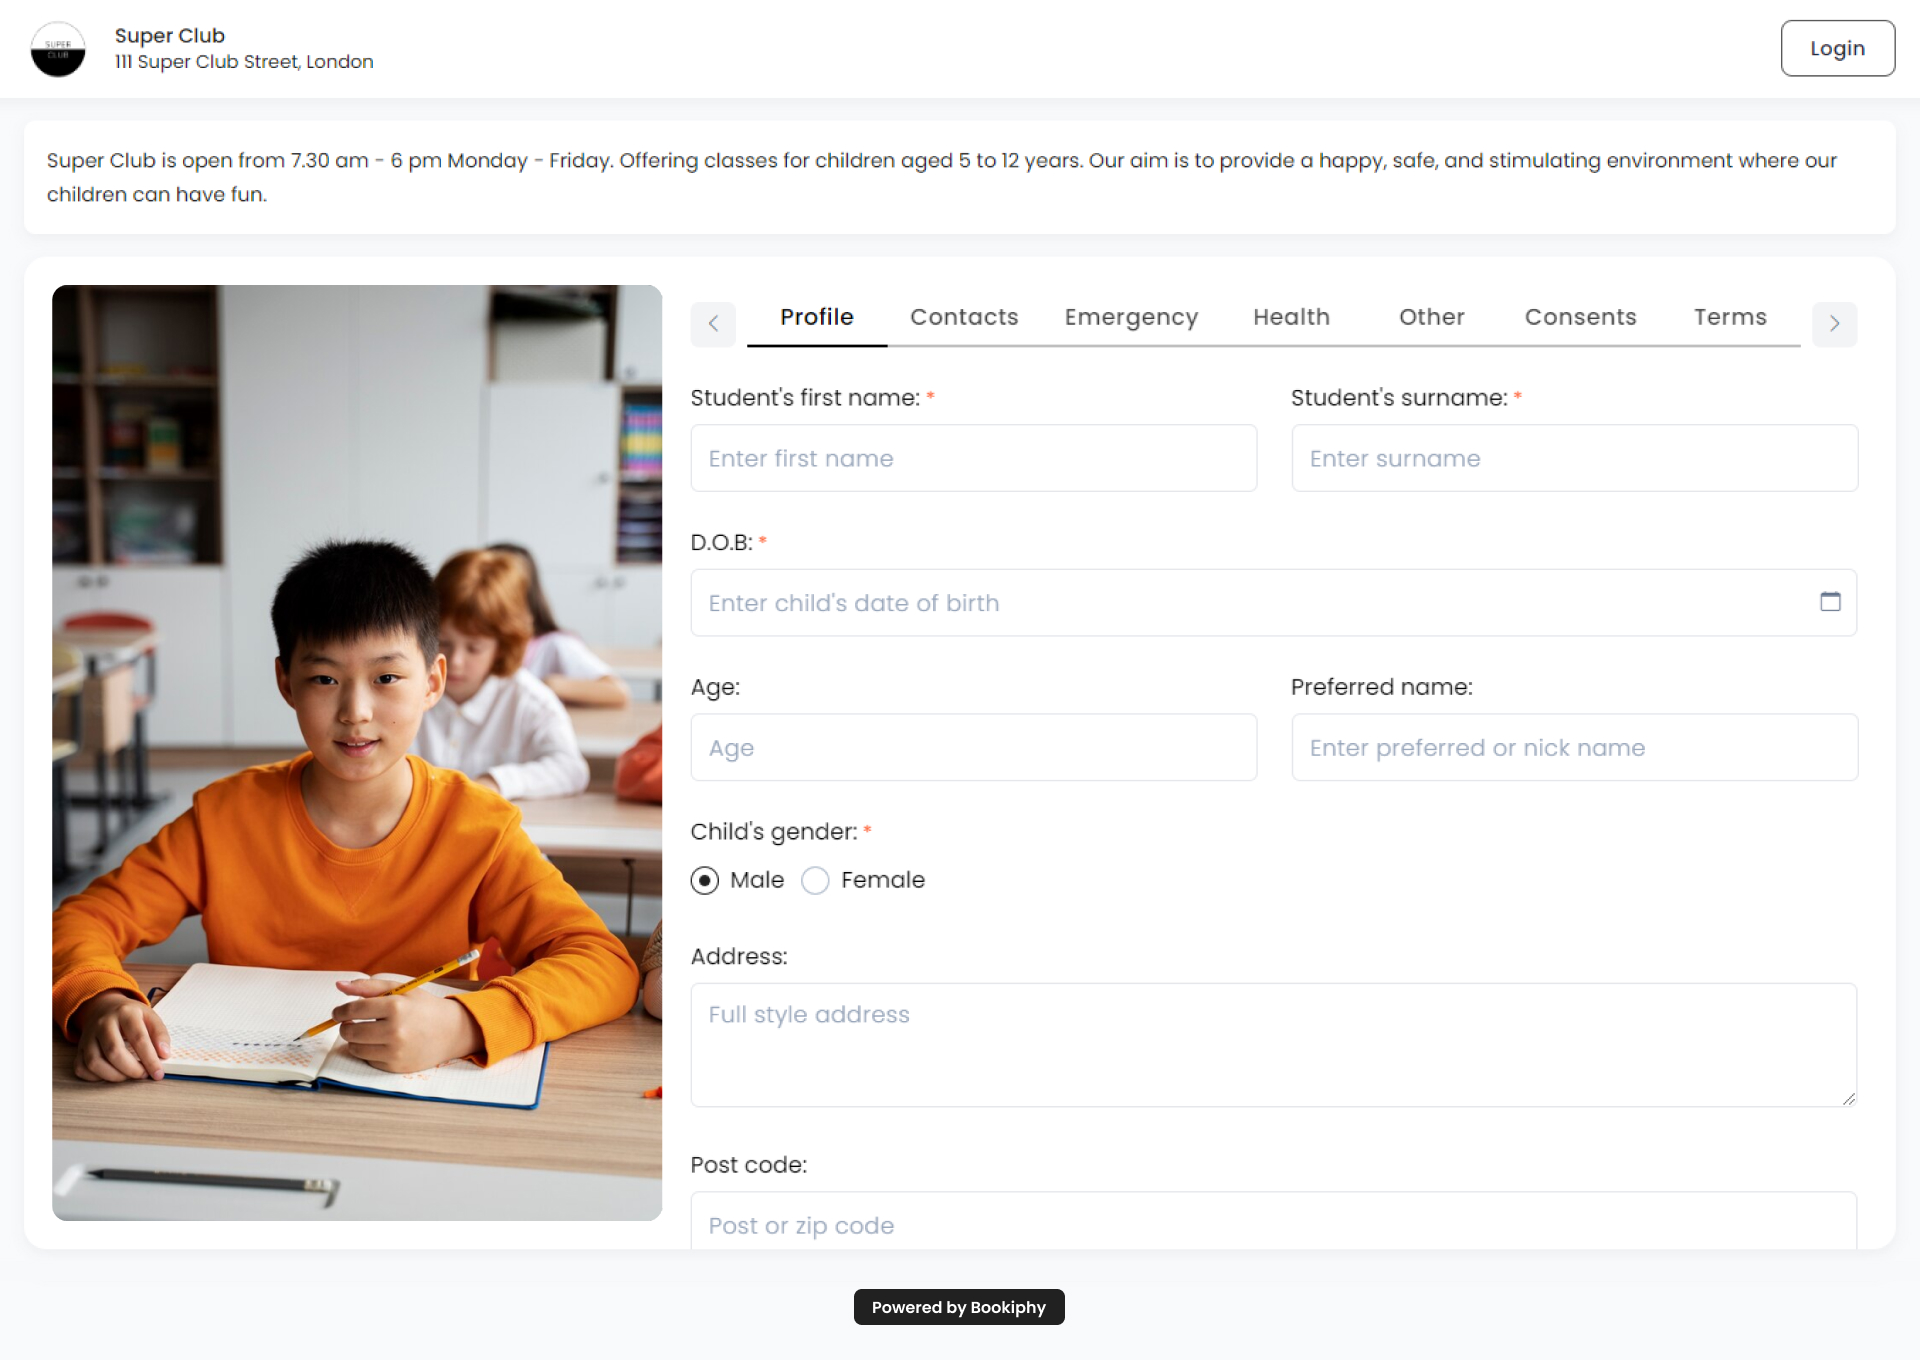Select the Male gender radio button
Image resolution: width=1920 pixels, height=1360 pixels.
click(705, 881)
